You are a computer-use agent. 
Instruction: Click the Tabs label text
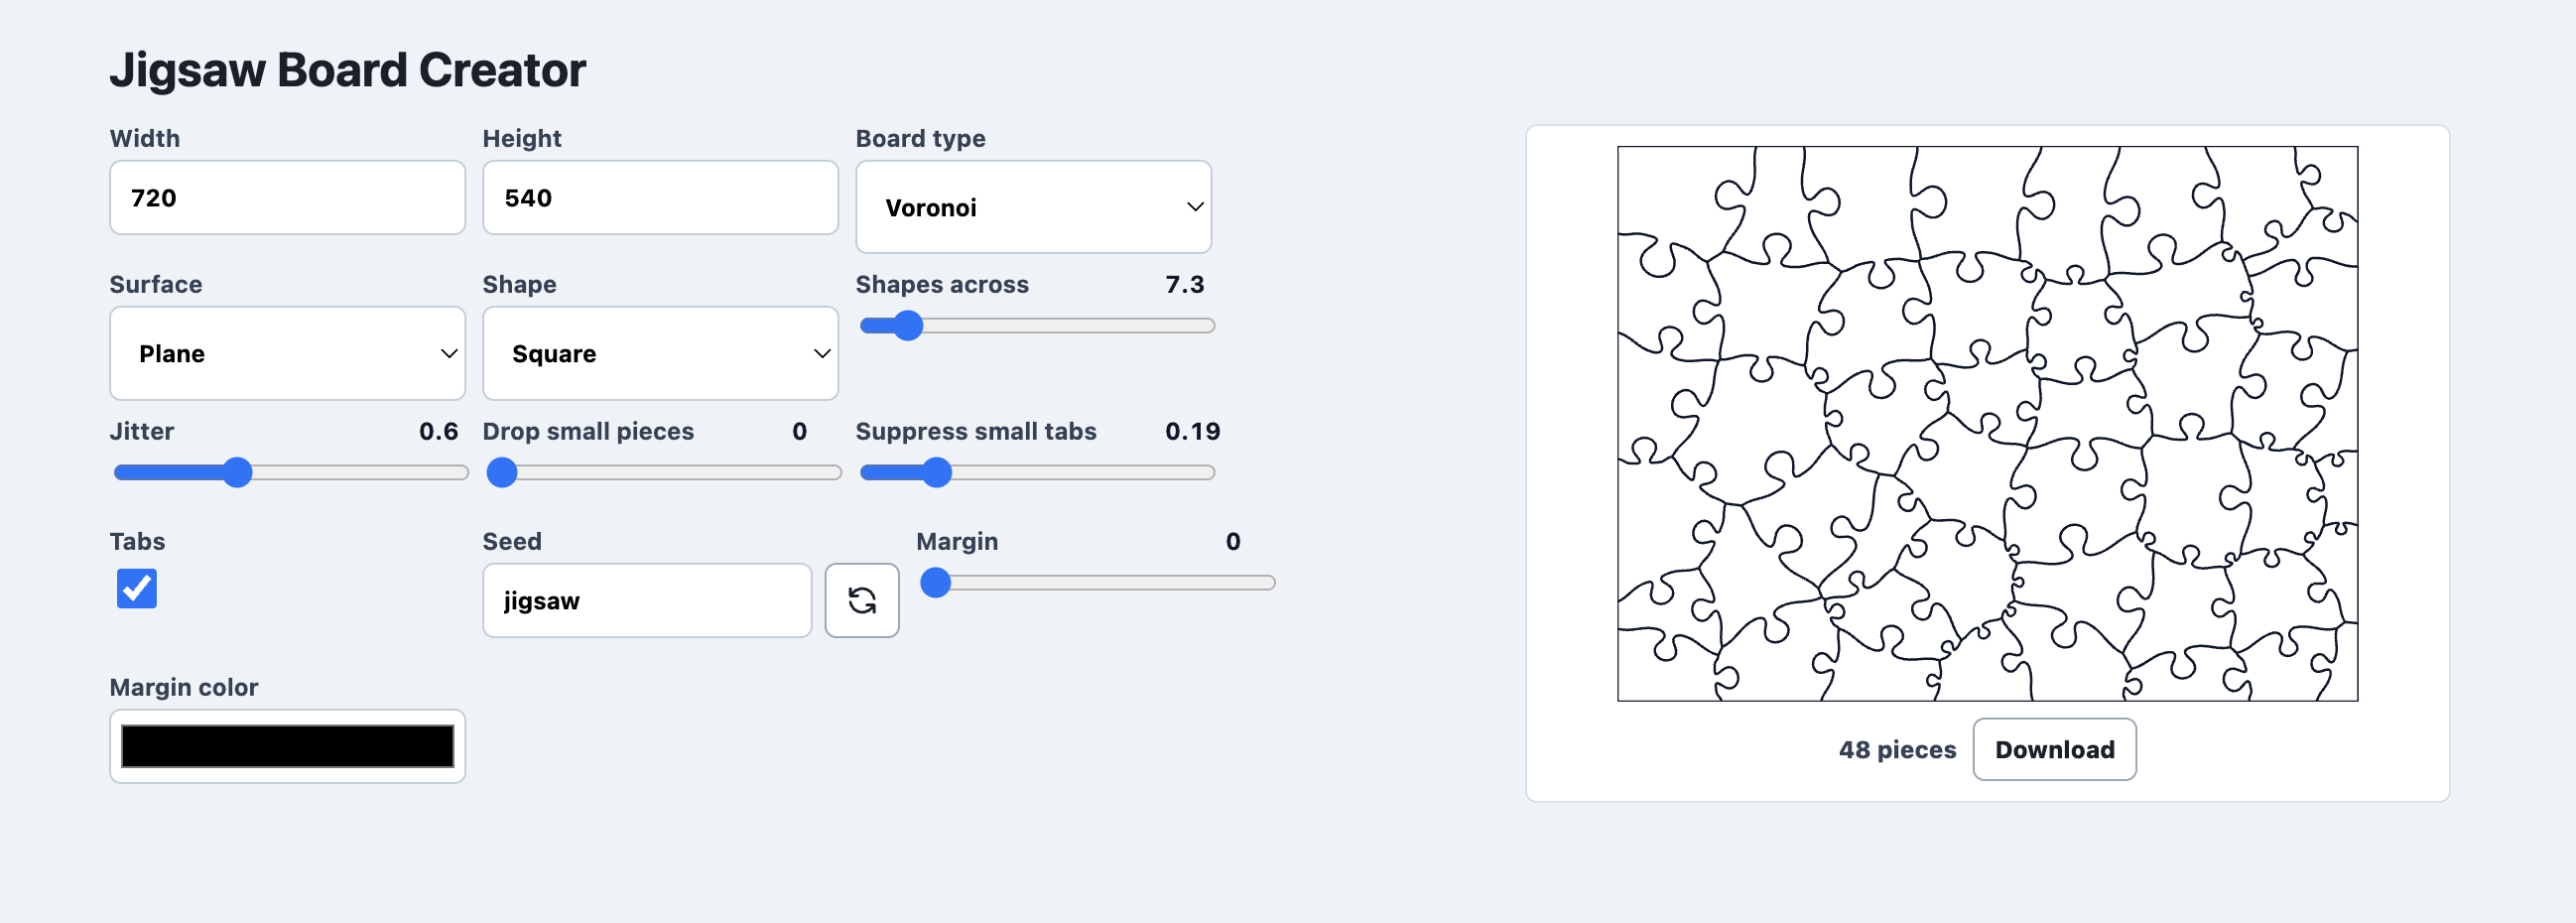(x=137, y=541)
